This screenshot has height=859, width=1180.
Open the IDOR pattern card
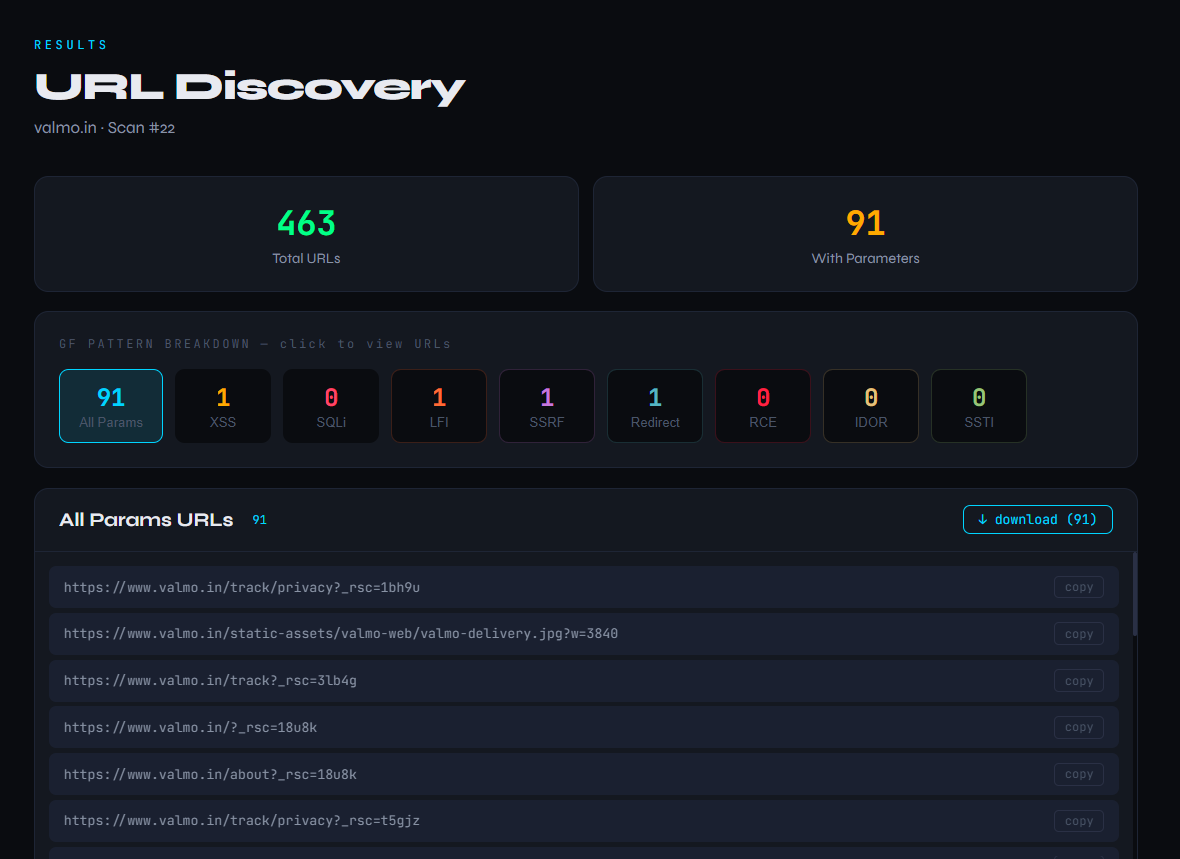(871, 406)
